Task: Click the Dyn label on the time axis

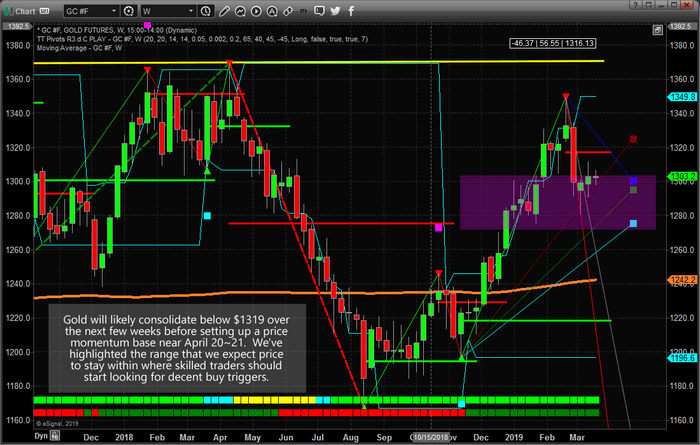Action: coord(41,436)
